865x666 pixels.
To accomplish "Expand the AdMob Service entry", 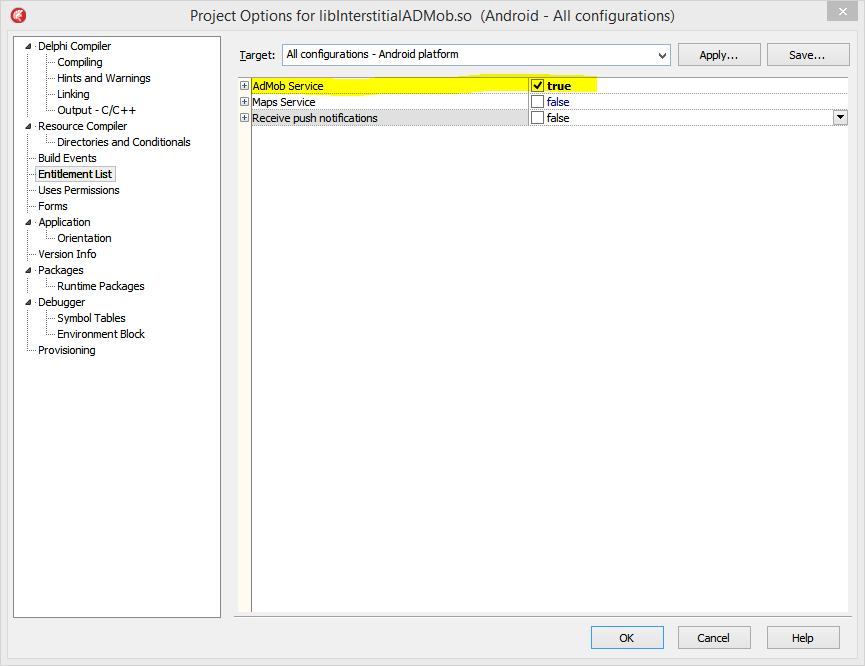I will pos(244,85).
